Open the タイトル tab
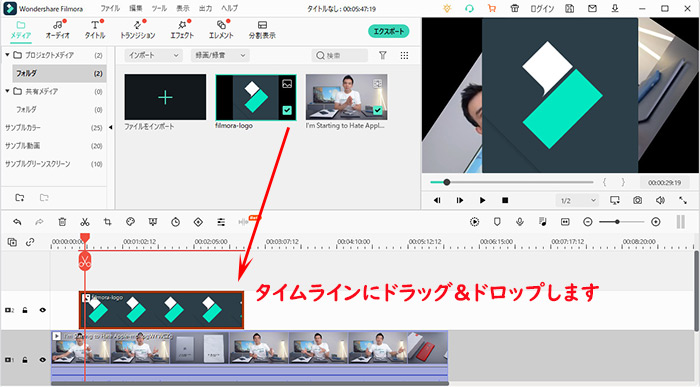Viewport: 700px width, 387px height. (x=95, y=30)
